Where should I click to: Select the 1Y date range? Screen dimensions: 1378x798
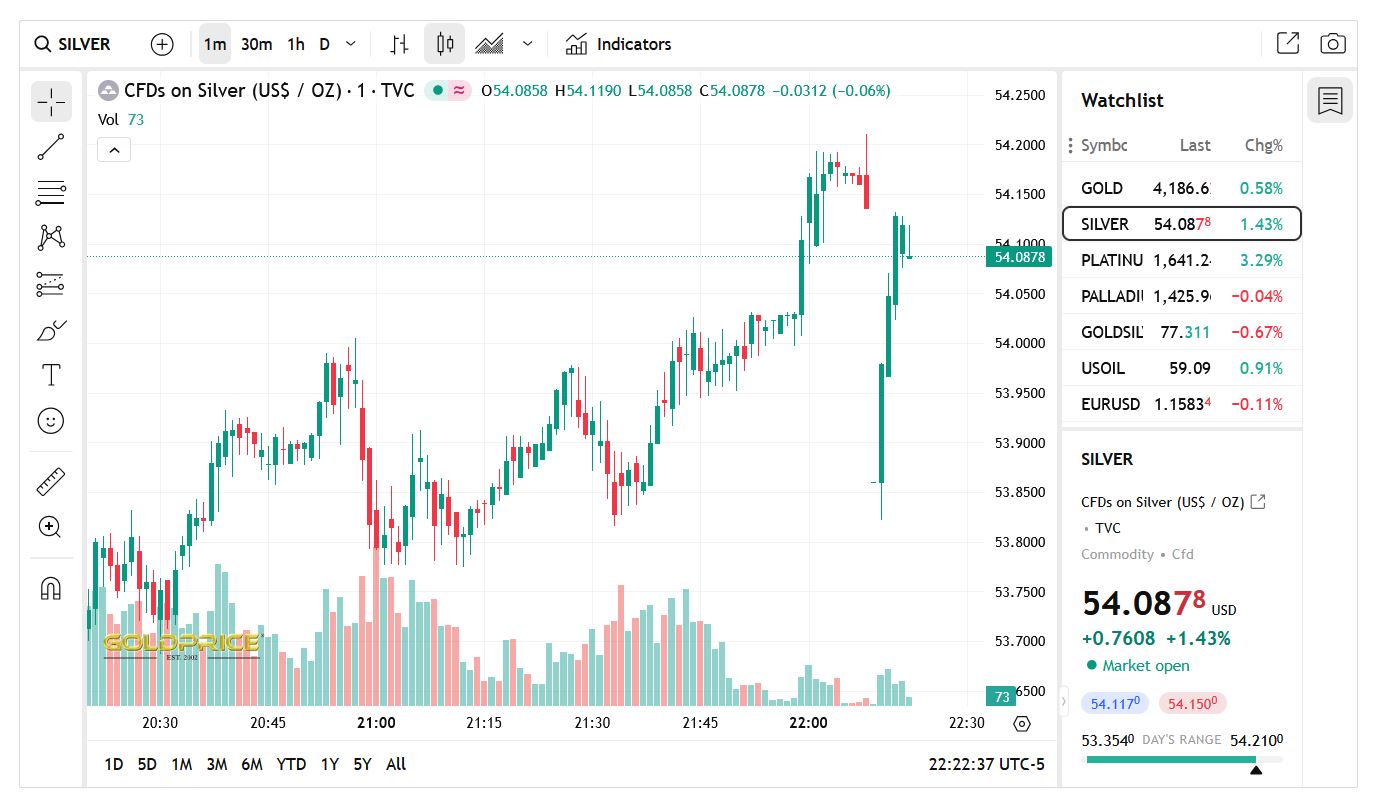point(329,764)
